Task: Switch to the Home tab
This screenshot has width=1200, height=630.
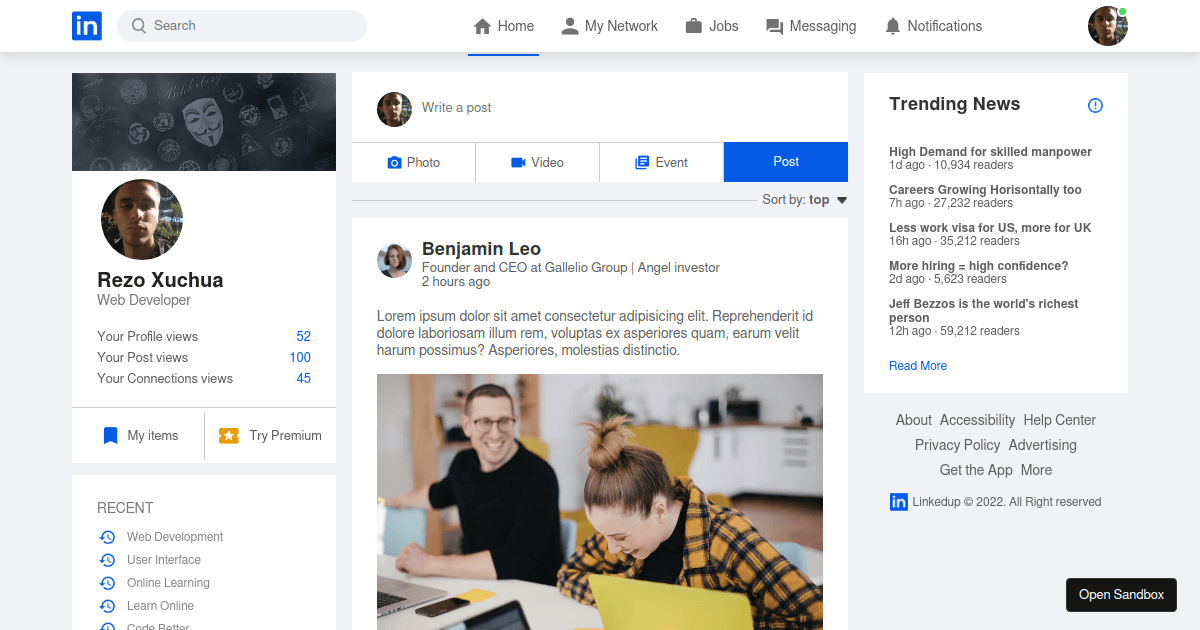Action: point(503,25)
